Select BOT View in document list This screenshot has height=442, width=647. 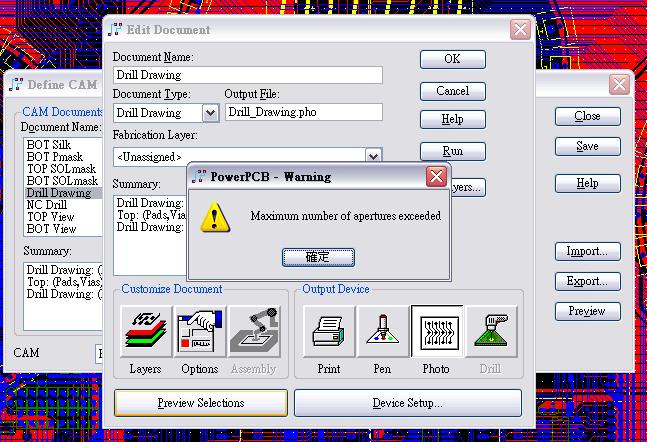pyautogui.click(x=51, y=229)
